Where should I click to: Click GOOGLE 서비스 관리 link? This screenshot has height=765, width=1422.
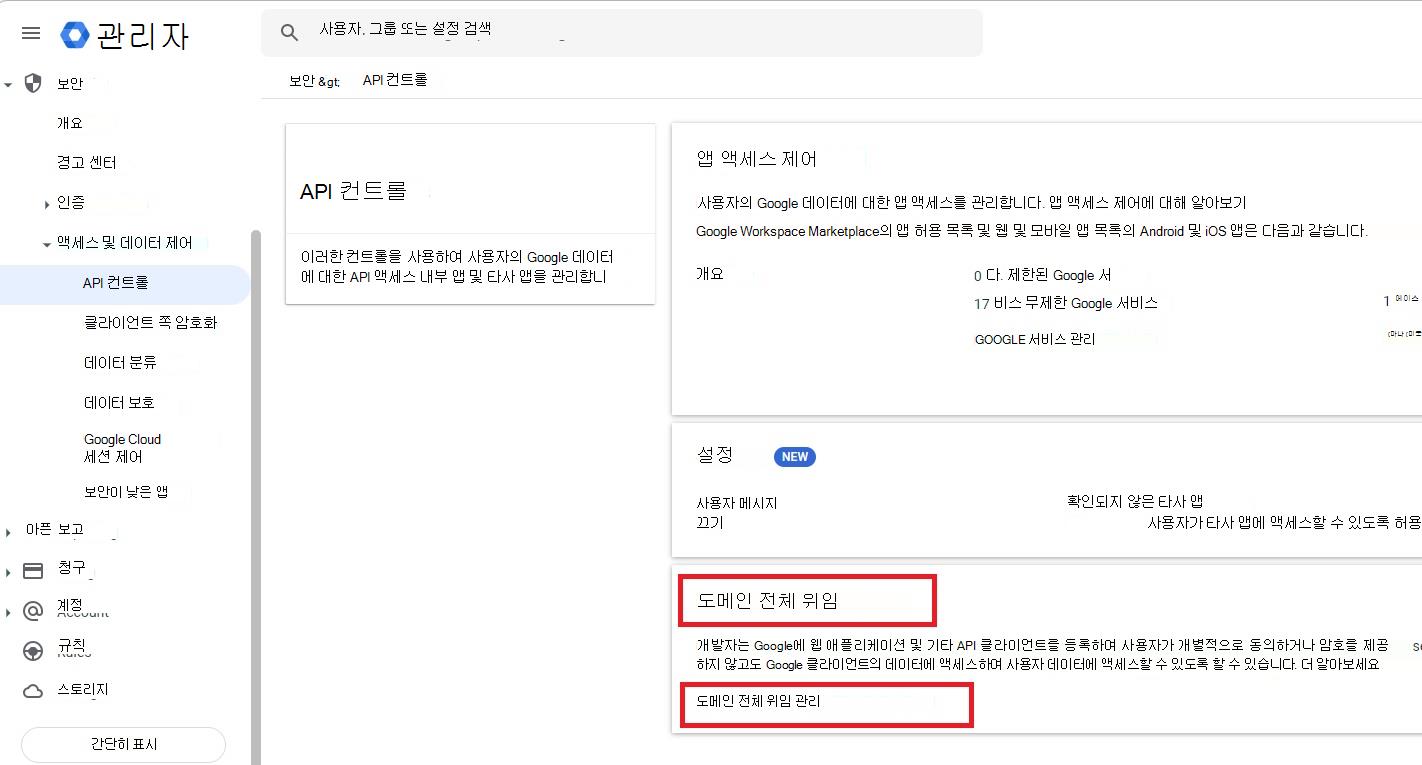click(x=1035, y=339)
